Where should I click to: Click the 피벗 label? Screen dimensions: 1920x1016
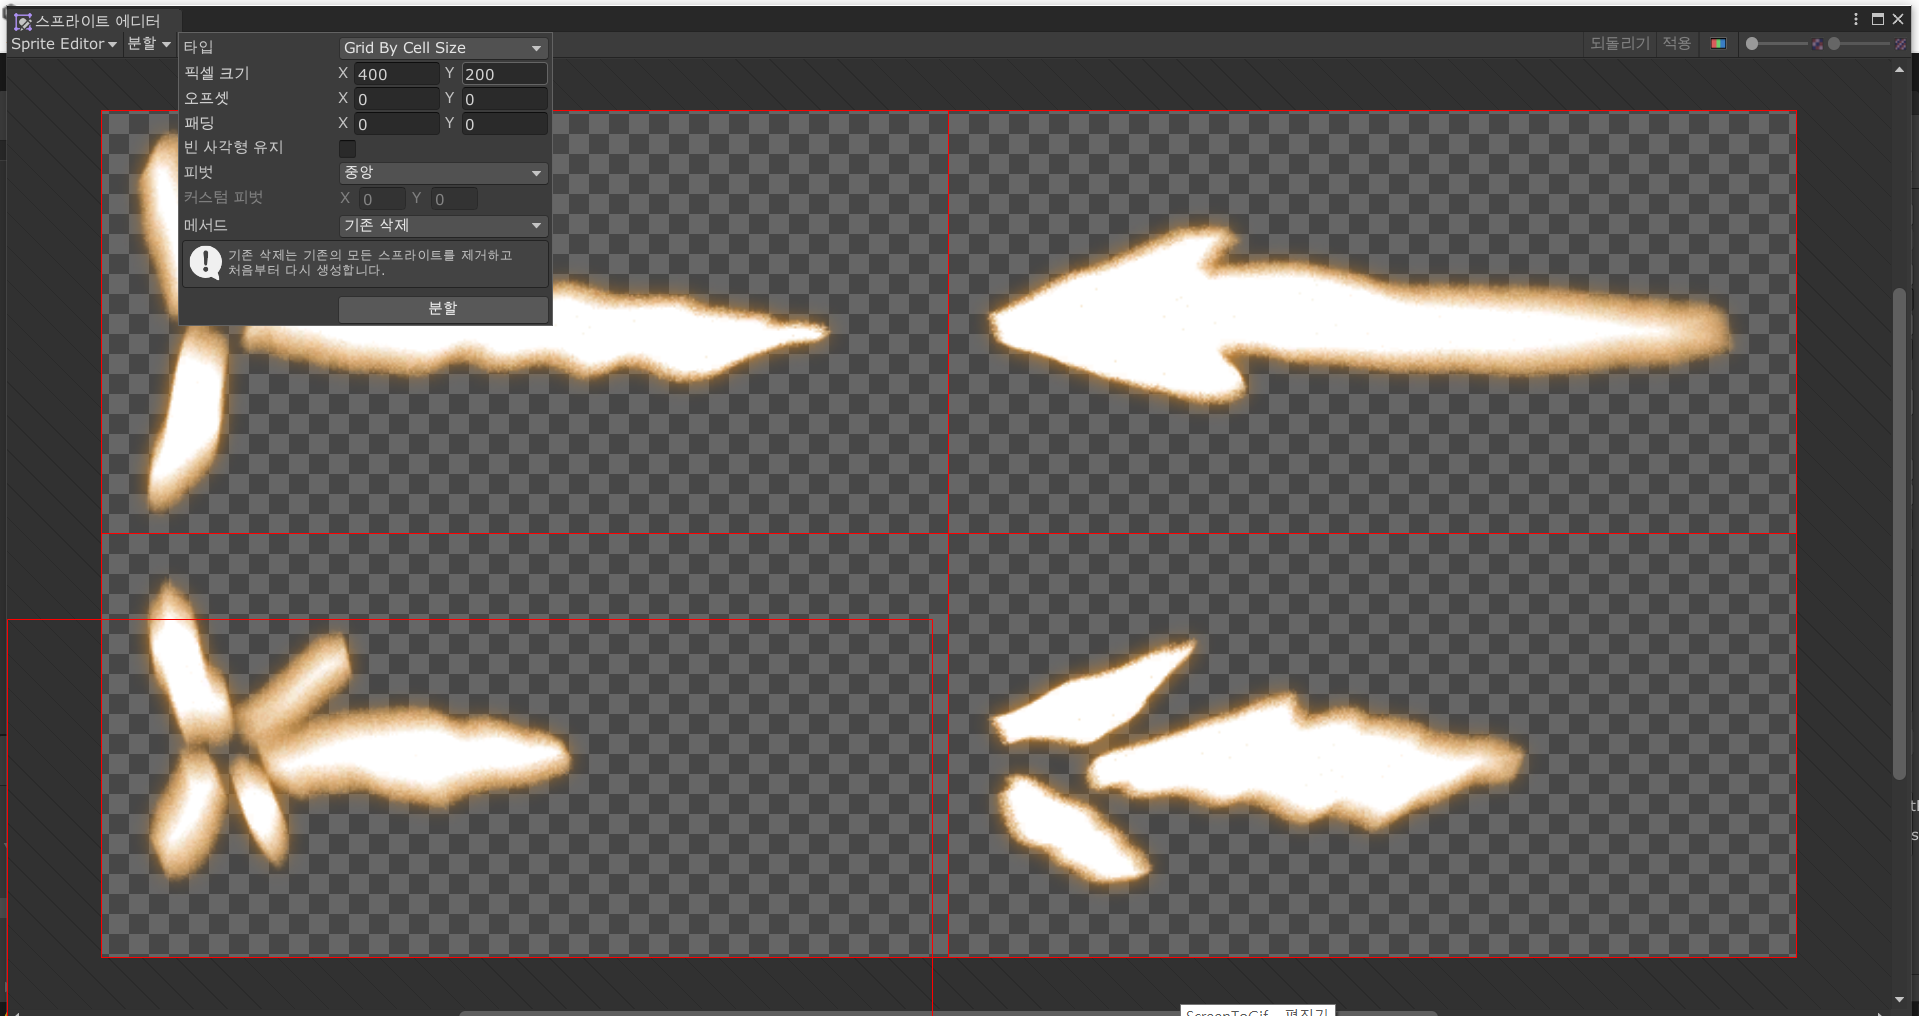point(198,172)
